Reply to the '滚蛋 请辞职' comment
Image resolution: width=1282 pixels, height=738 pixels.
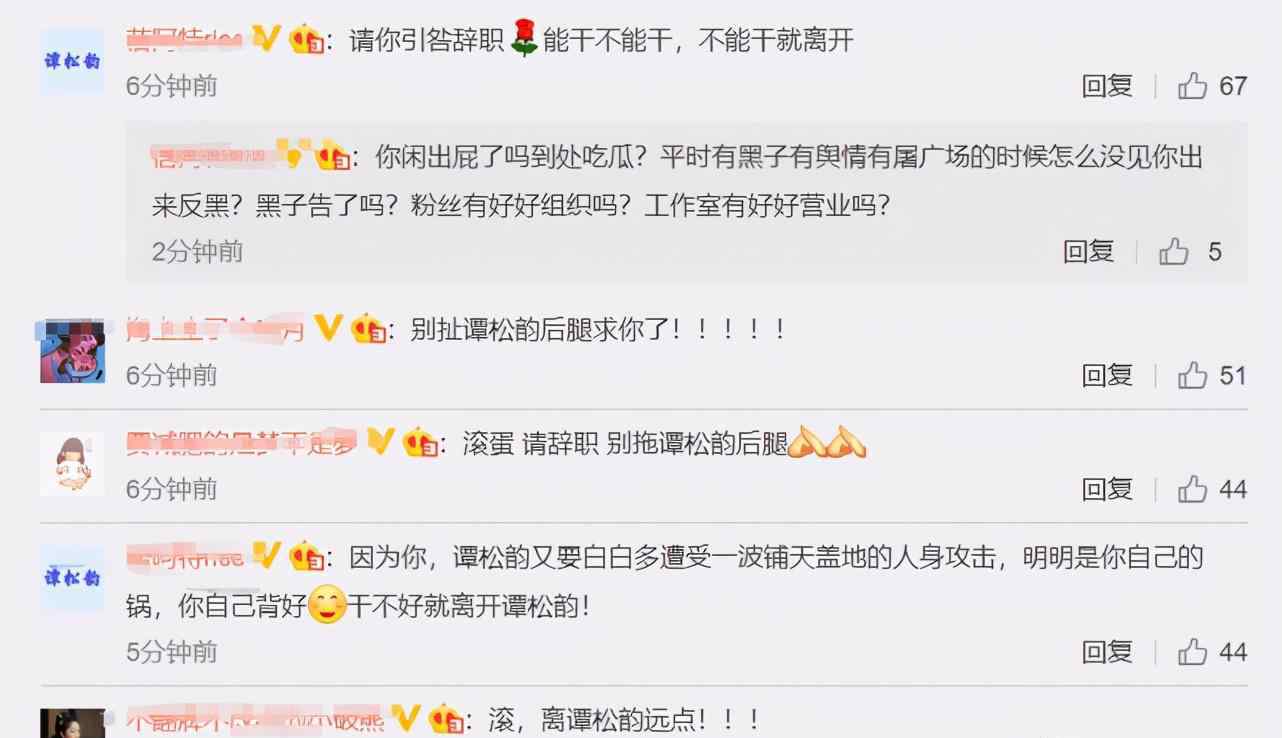tap(1107, 489)
